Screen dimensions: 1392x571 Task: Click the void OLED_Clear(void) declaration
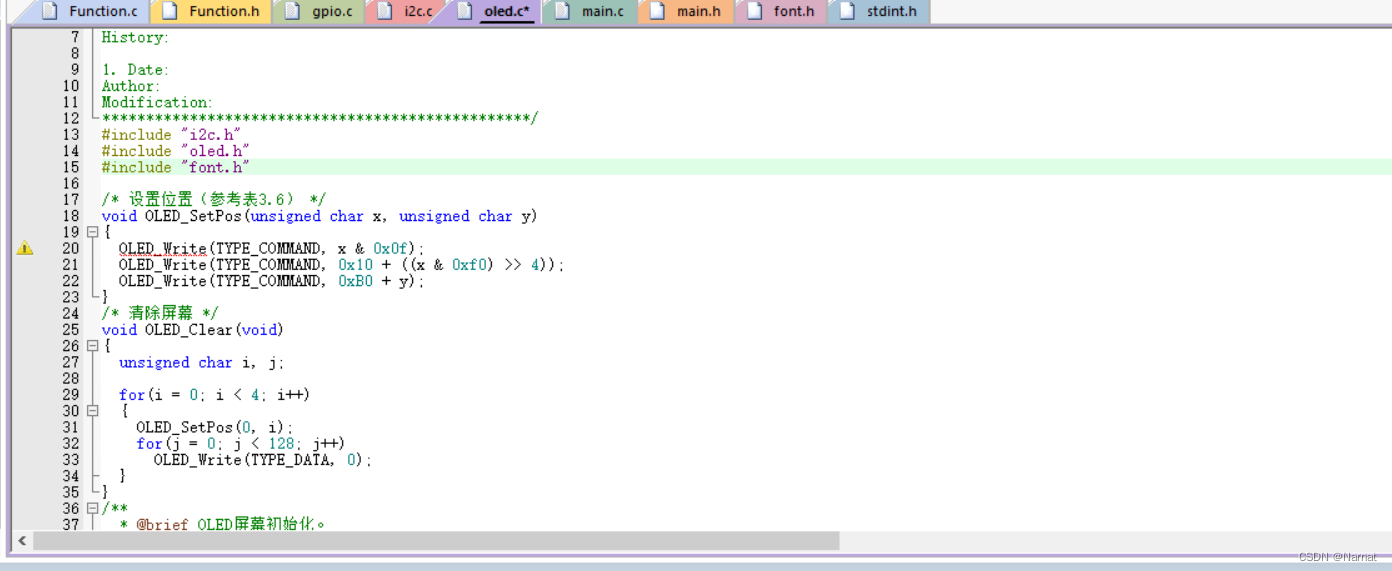click(x=193, y=329)
